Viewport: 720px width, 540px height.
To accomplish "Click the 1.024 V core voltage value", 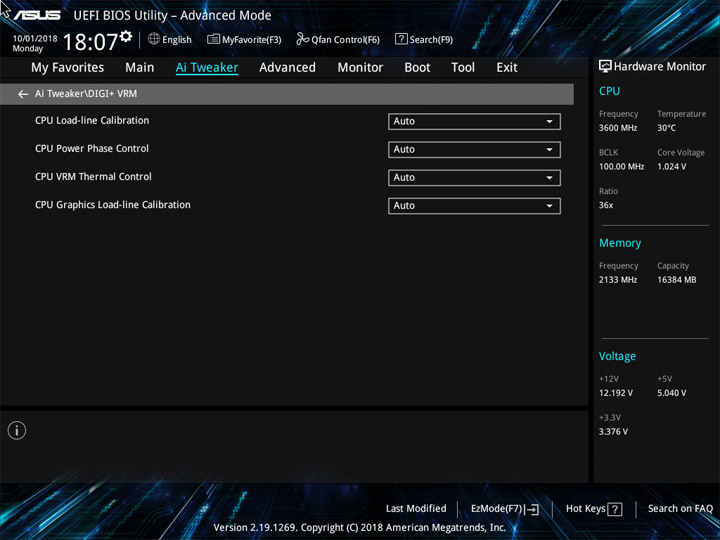I will tap(671, 166).
